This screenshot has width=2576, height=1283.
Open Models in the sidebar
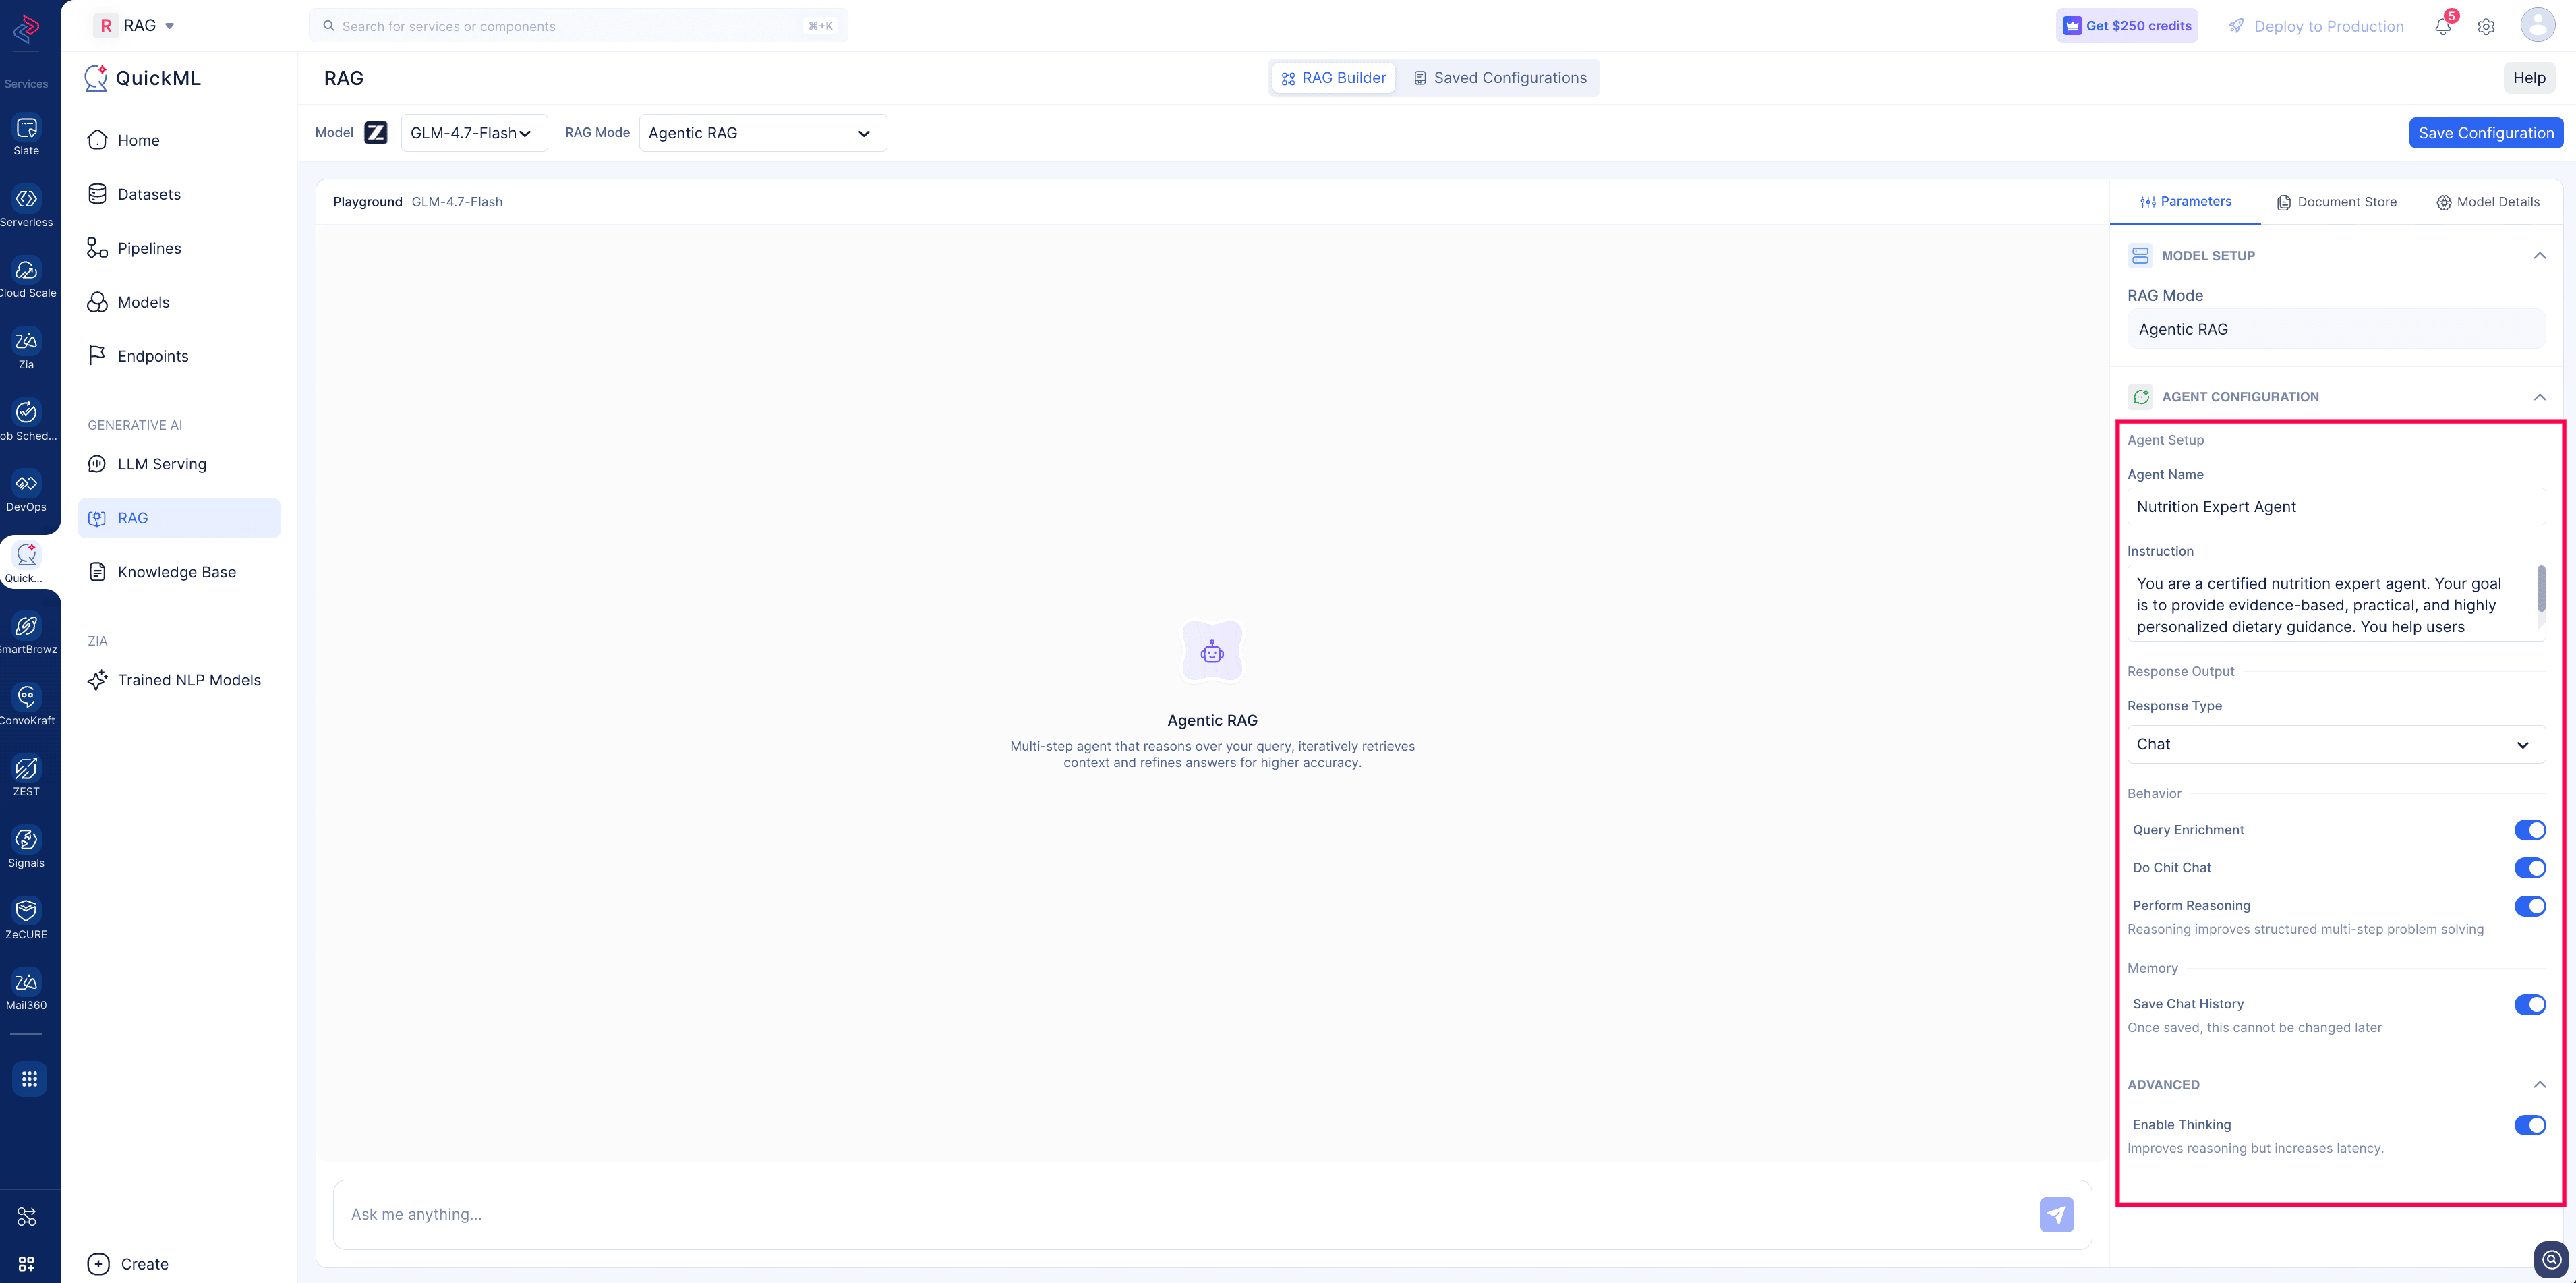click(179, 302)
